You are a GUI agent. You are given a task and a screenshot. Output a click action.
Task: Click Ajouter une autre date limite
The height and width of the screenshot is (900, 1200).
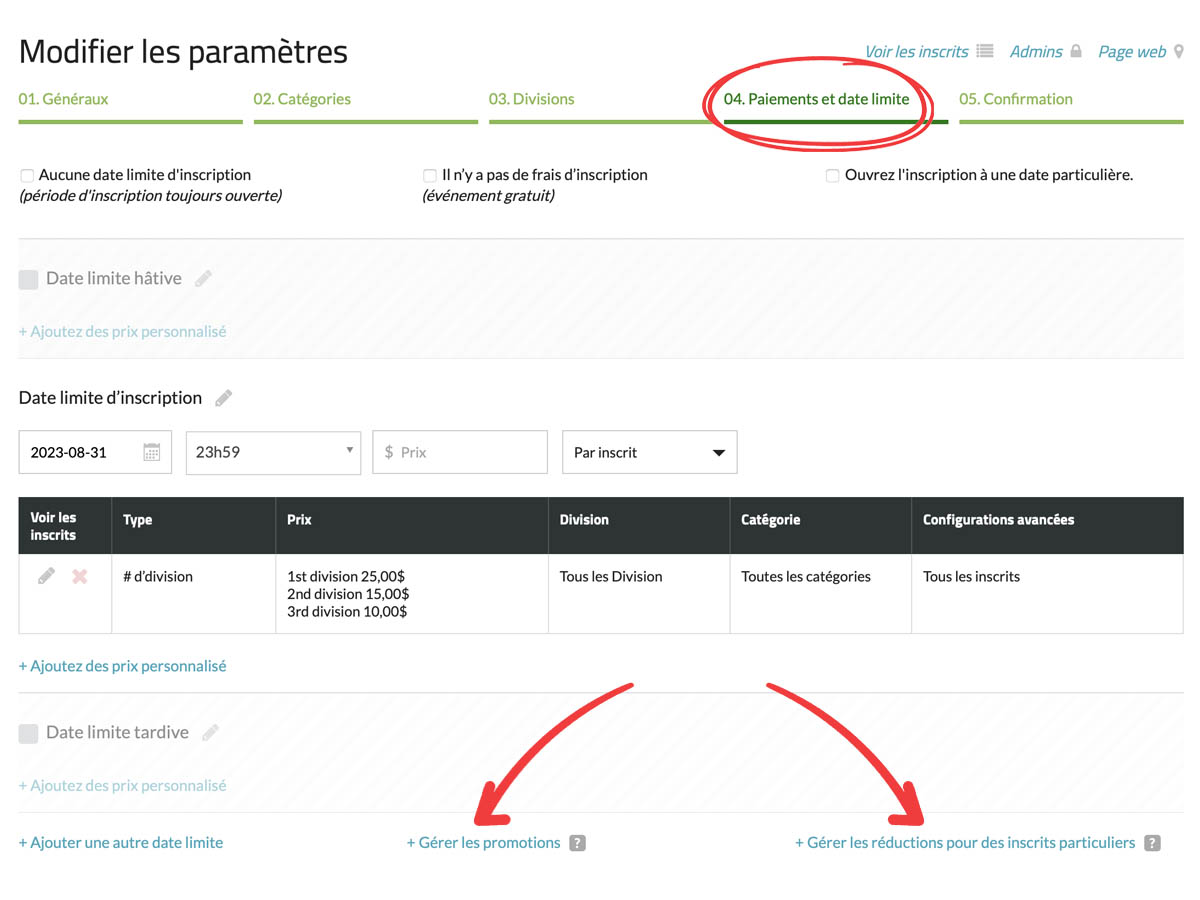[x=121, y=843]
